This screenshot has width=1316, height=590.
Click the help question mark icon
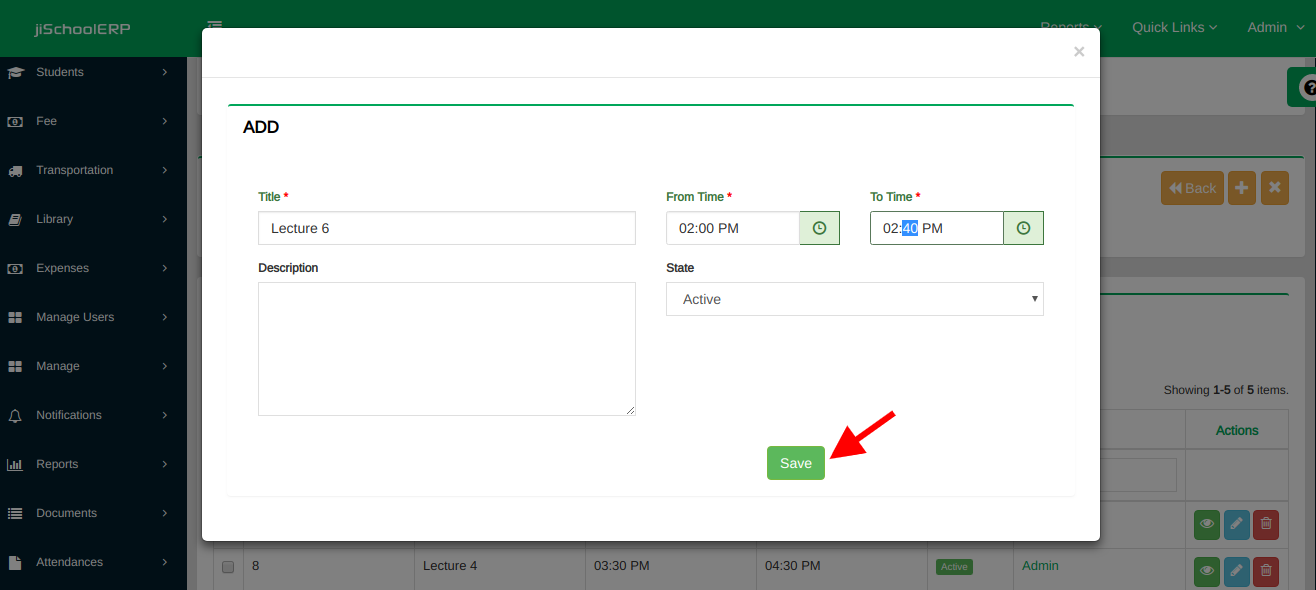[1307, 88]
